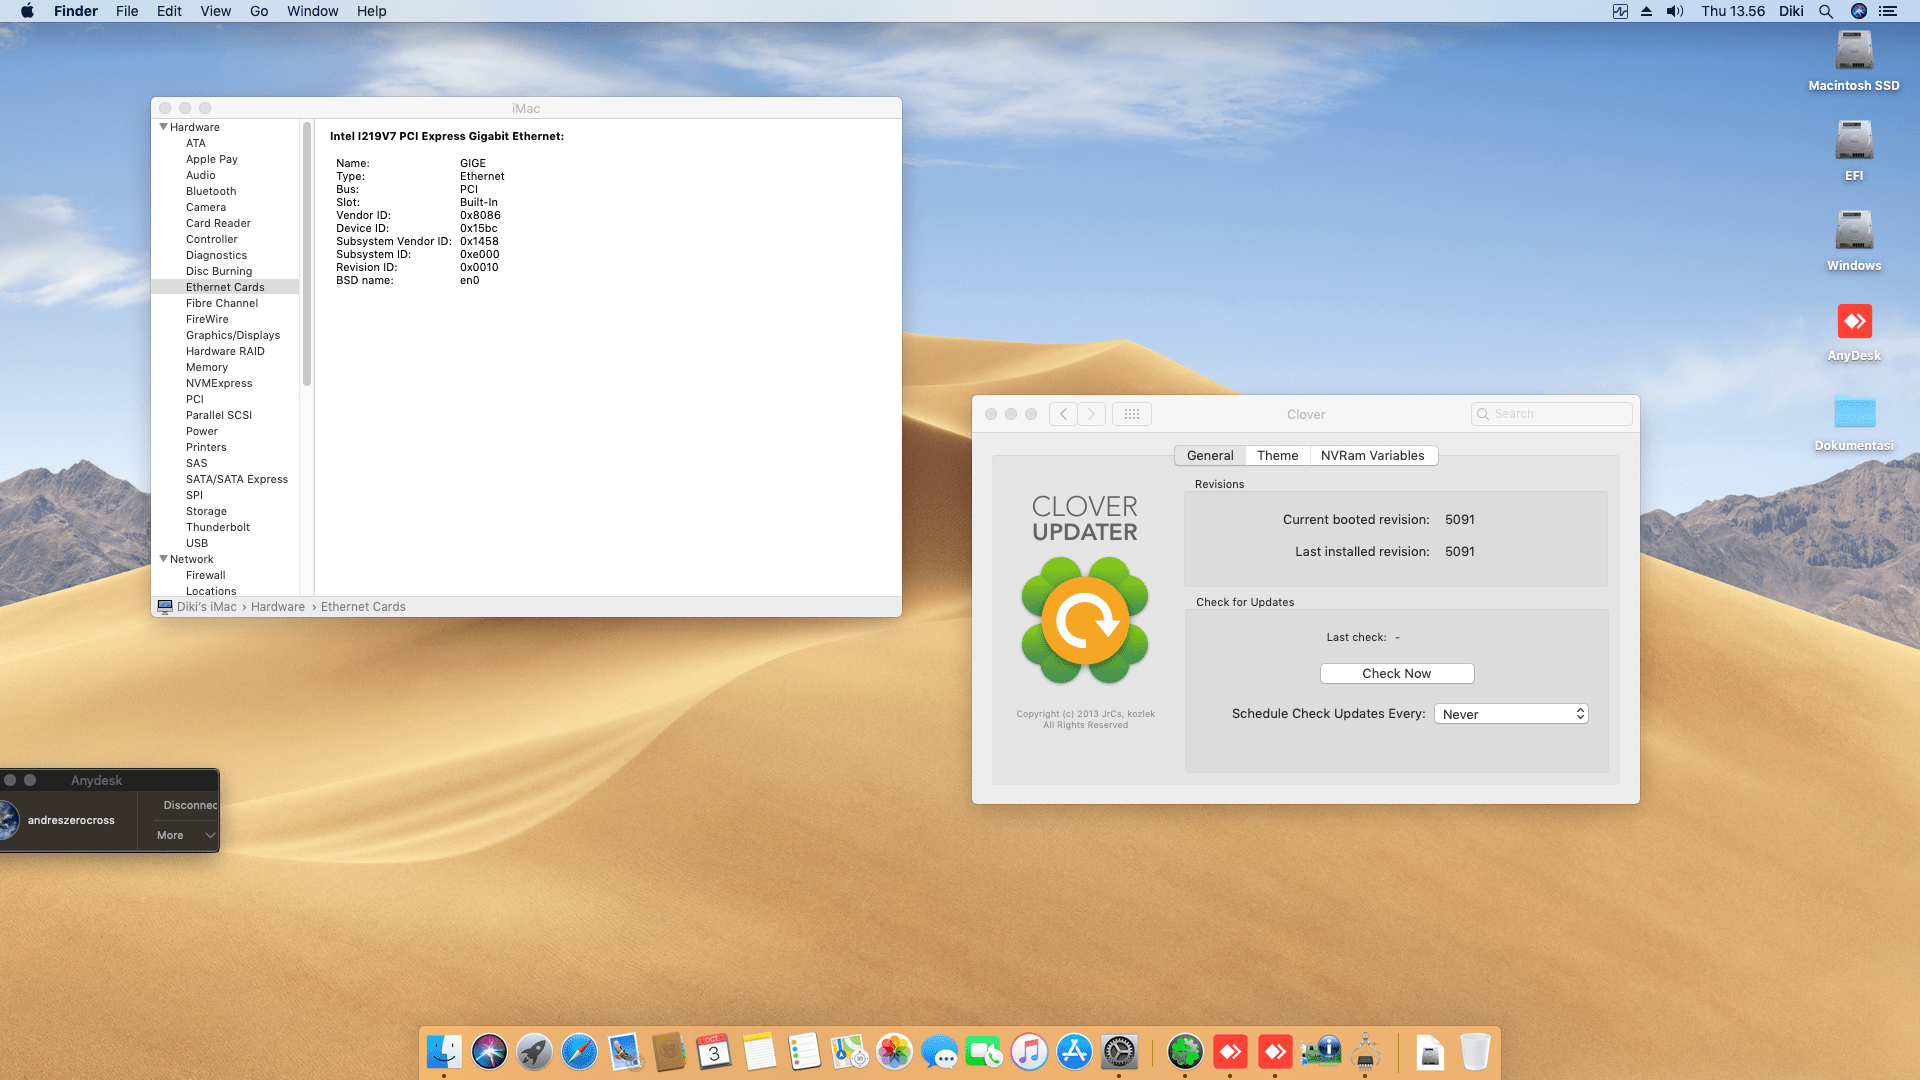Image resolution: width=1920 pixels, height=1080 pixels.
Task: Switch to the Theme tab
Action: [1277, 455]
